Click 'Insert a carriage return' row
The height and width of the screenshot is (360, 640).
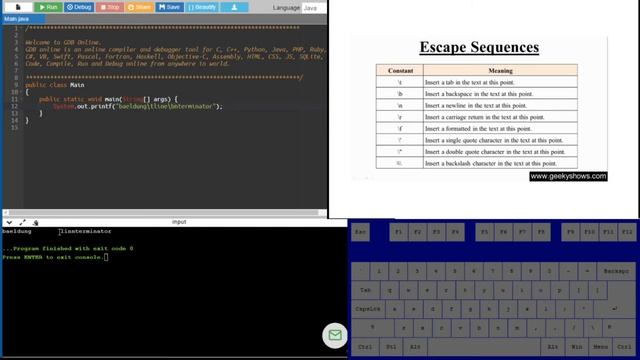[x=477, y=117]
